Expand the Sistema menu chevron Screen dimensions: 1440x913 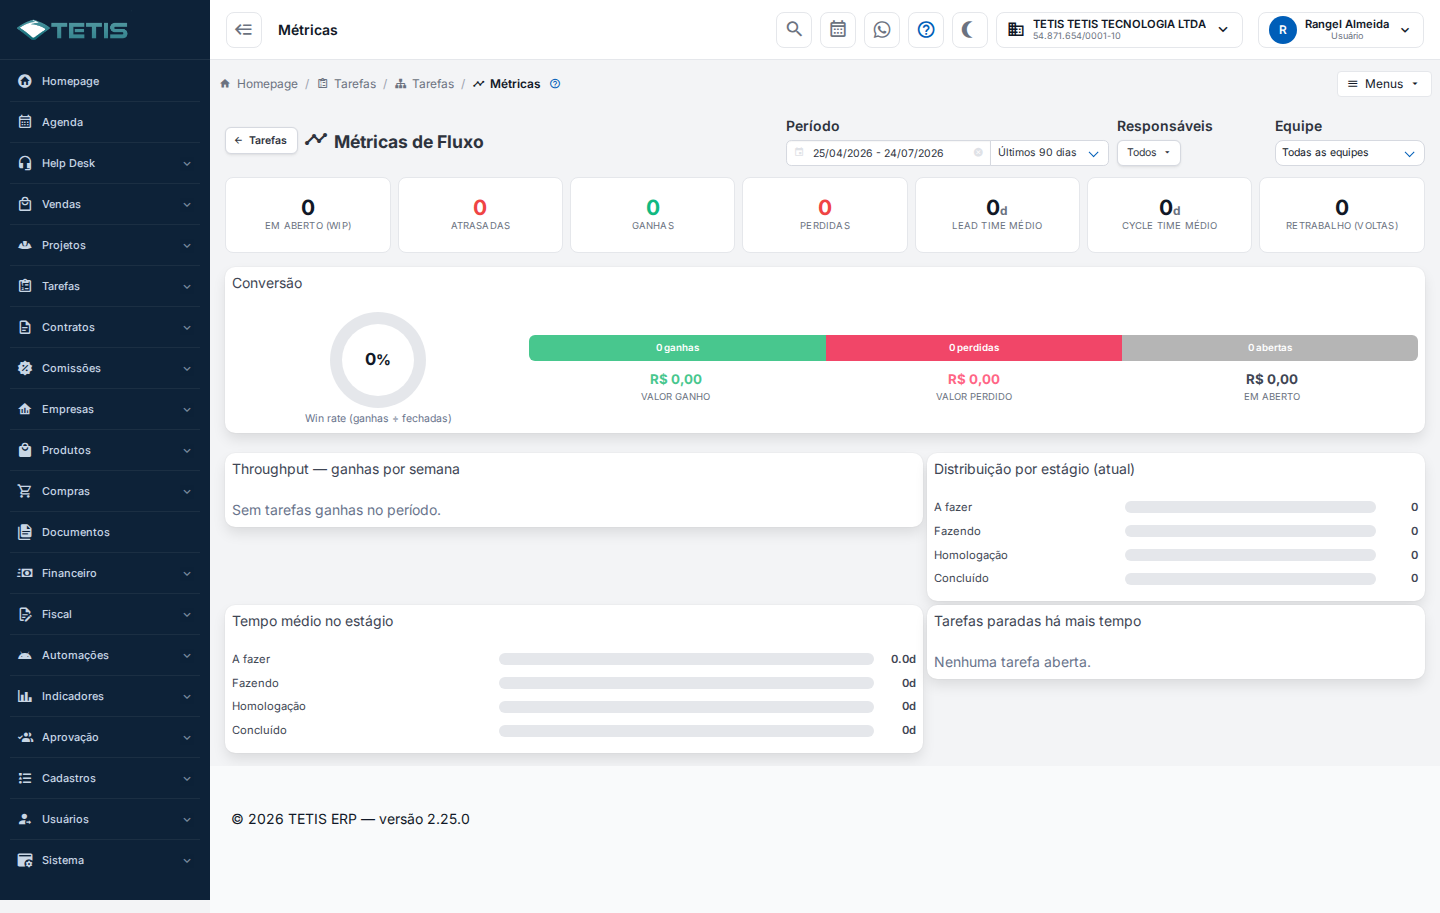pos(187,860)
